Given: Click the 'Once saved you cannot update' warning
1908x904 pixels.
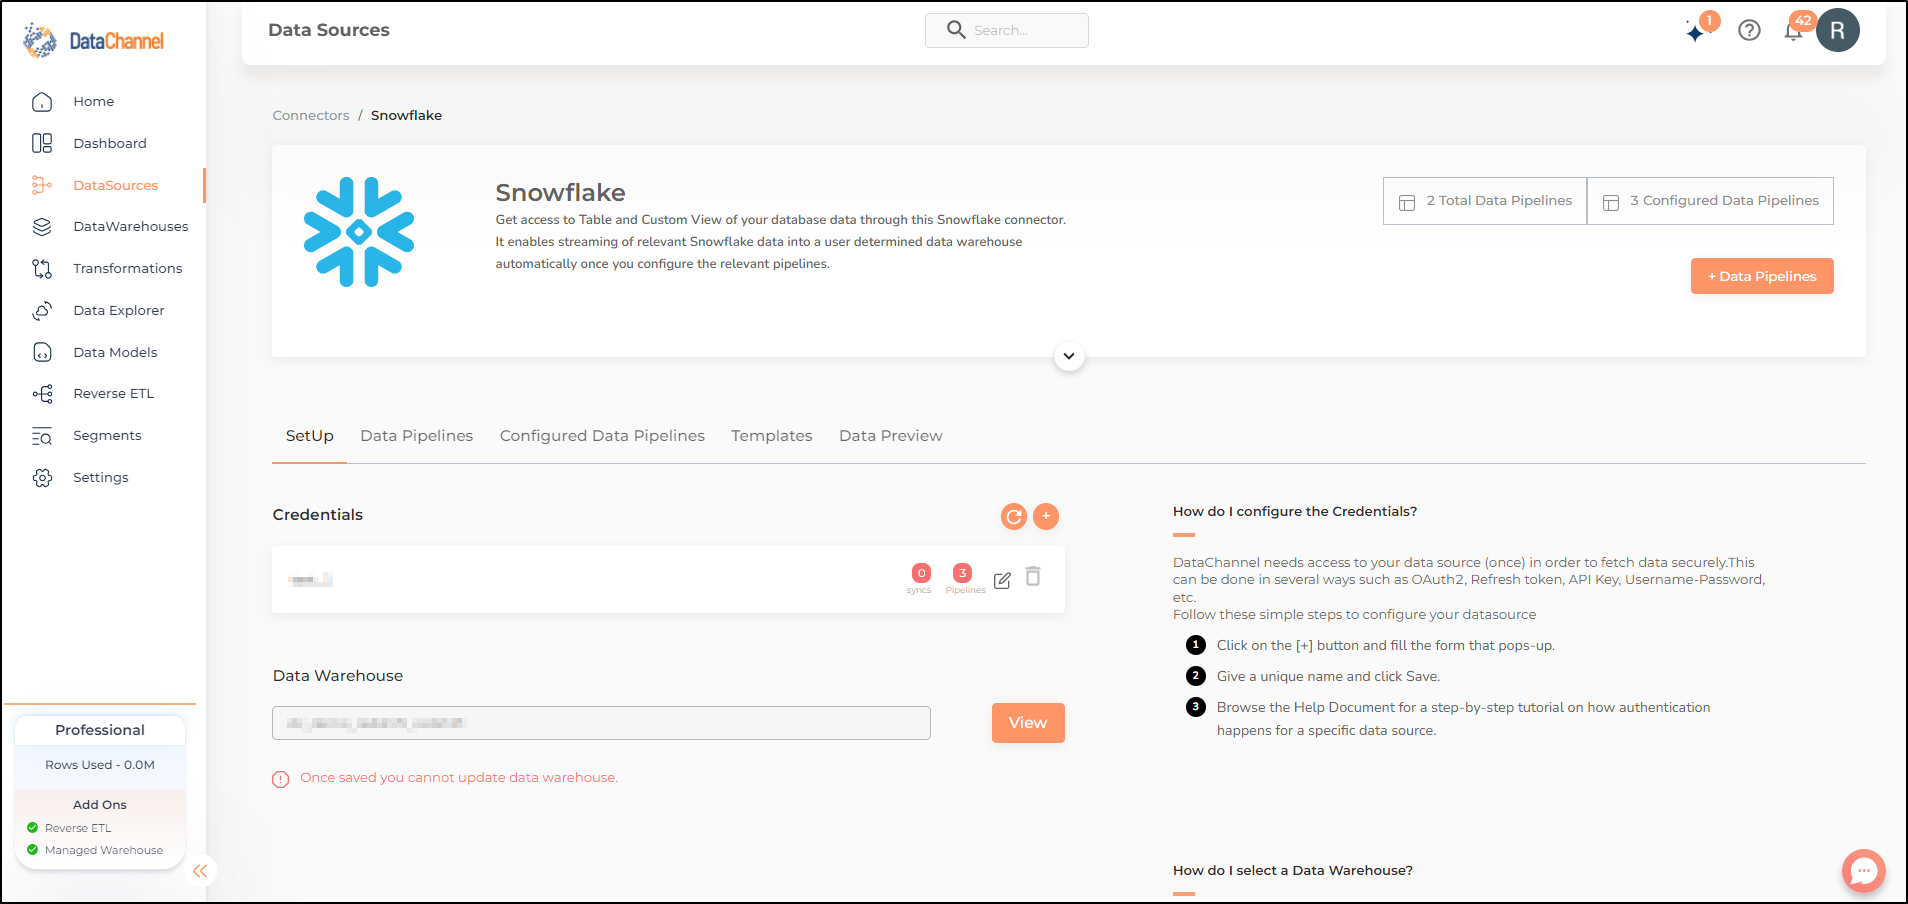Looking at the screenshot, I should point(459,778).
